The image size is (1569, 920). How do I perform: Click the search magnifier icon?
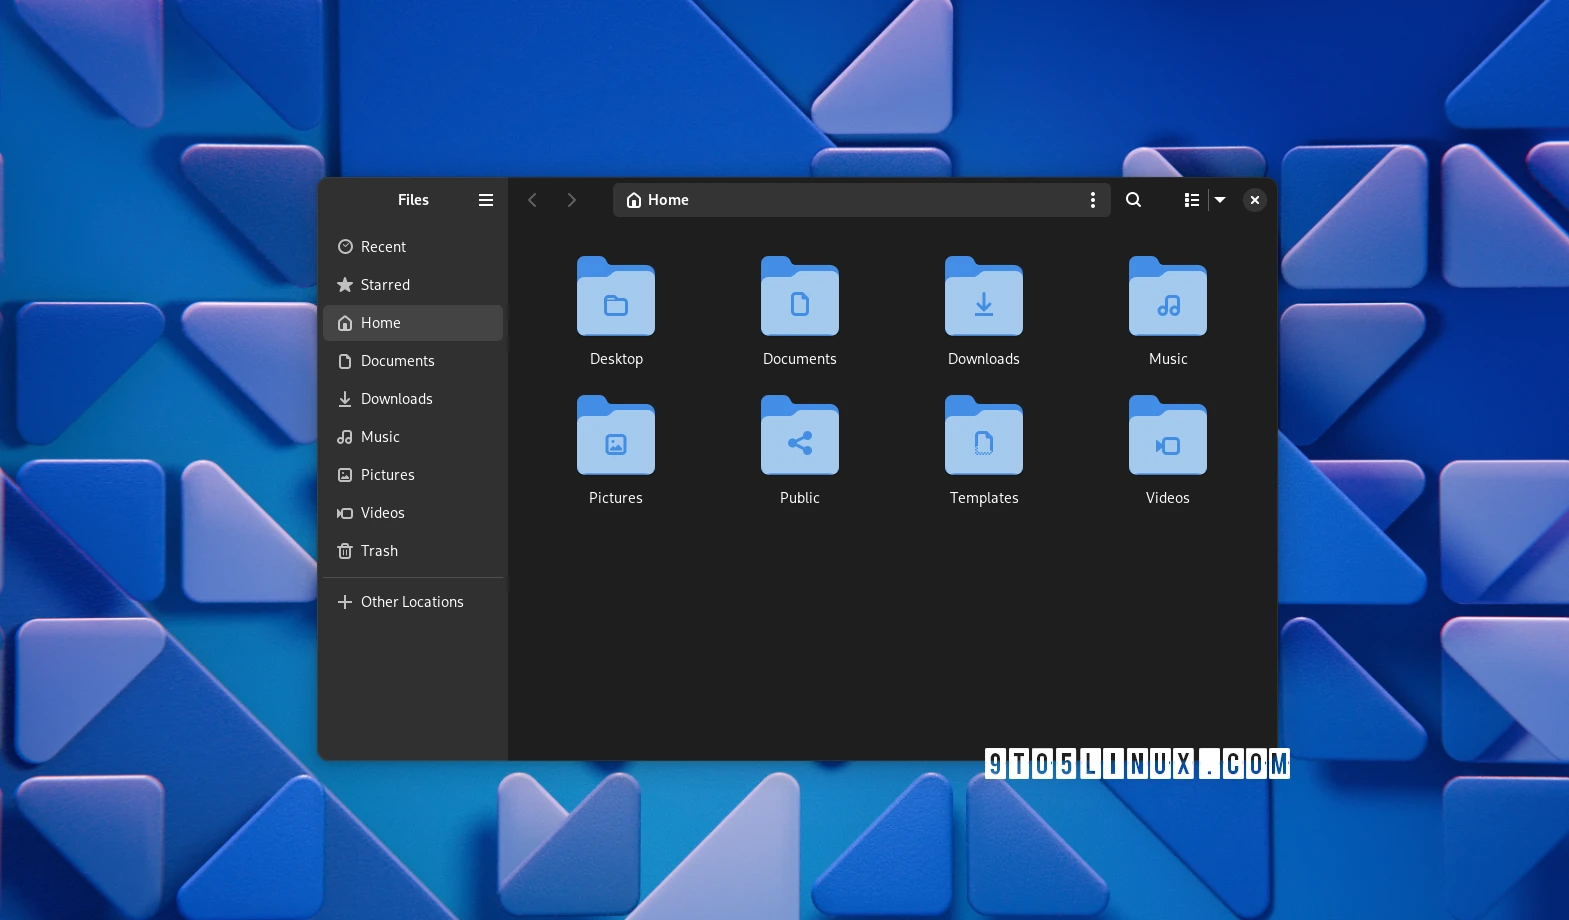(x=1133, y=200)
